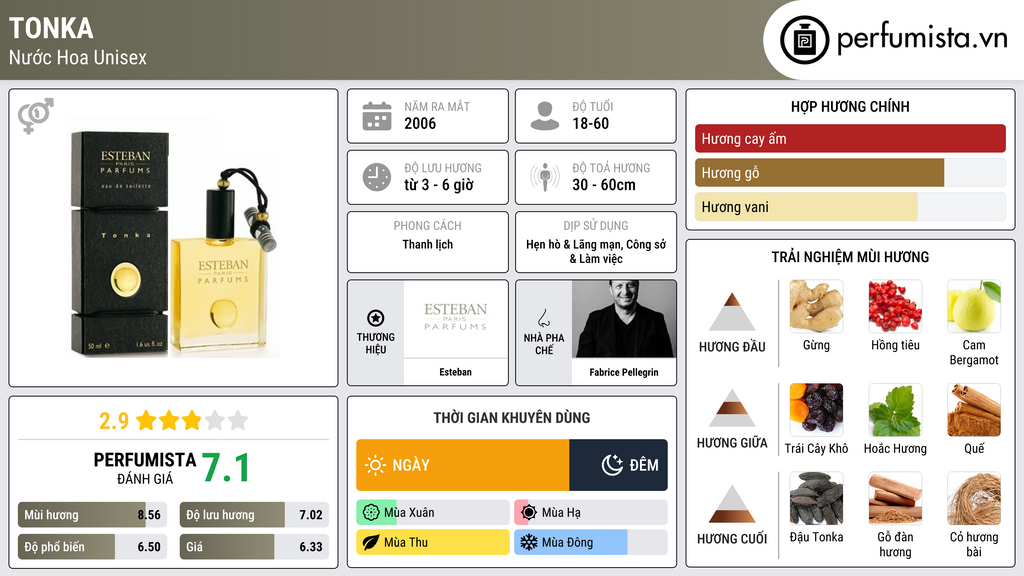Open the Trái Cây Khô note image
The image size is (1024, 576).
[816, 409]
